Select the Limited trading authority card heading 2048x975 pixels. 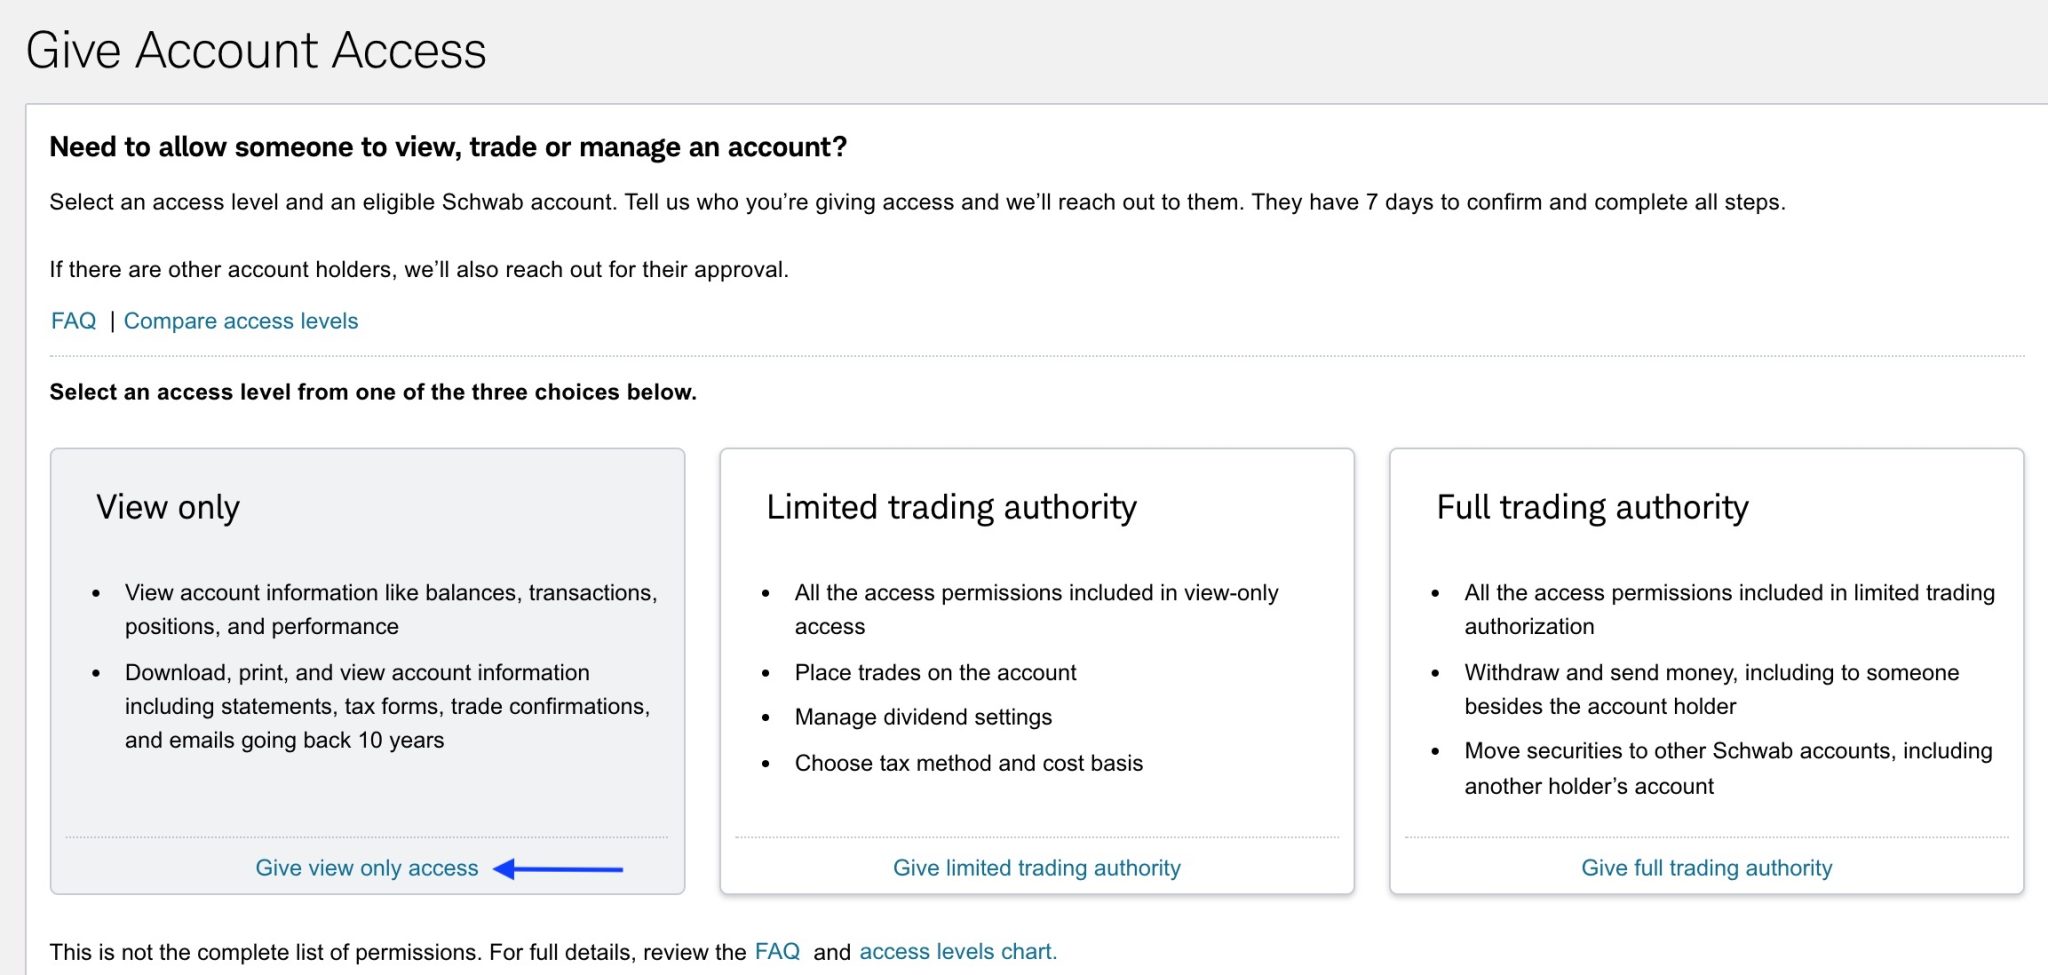tap(951, 507)
